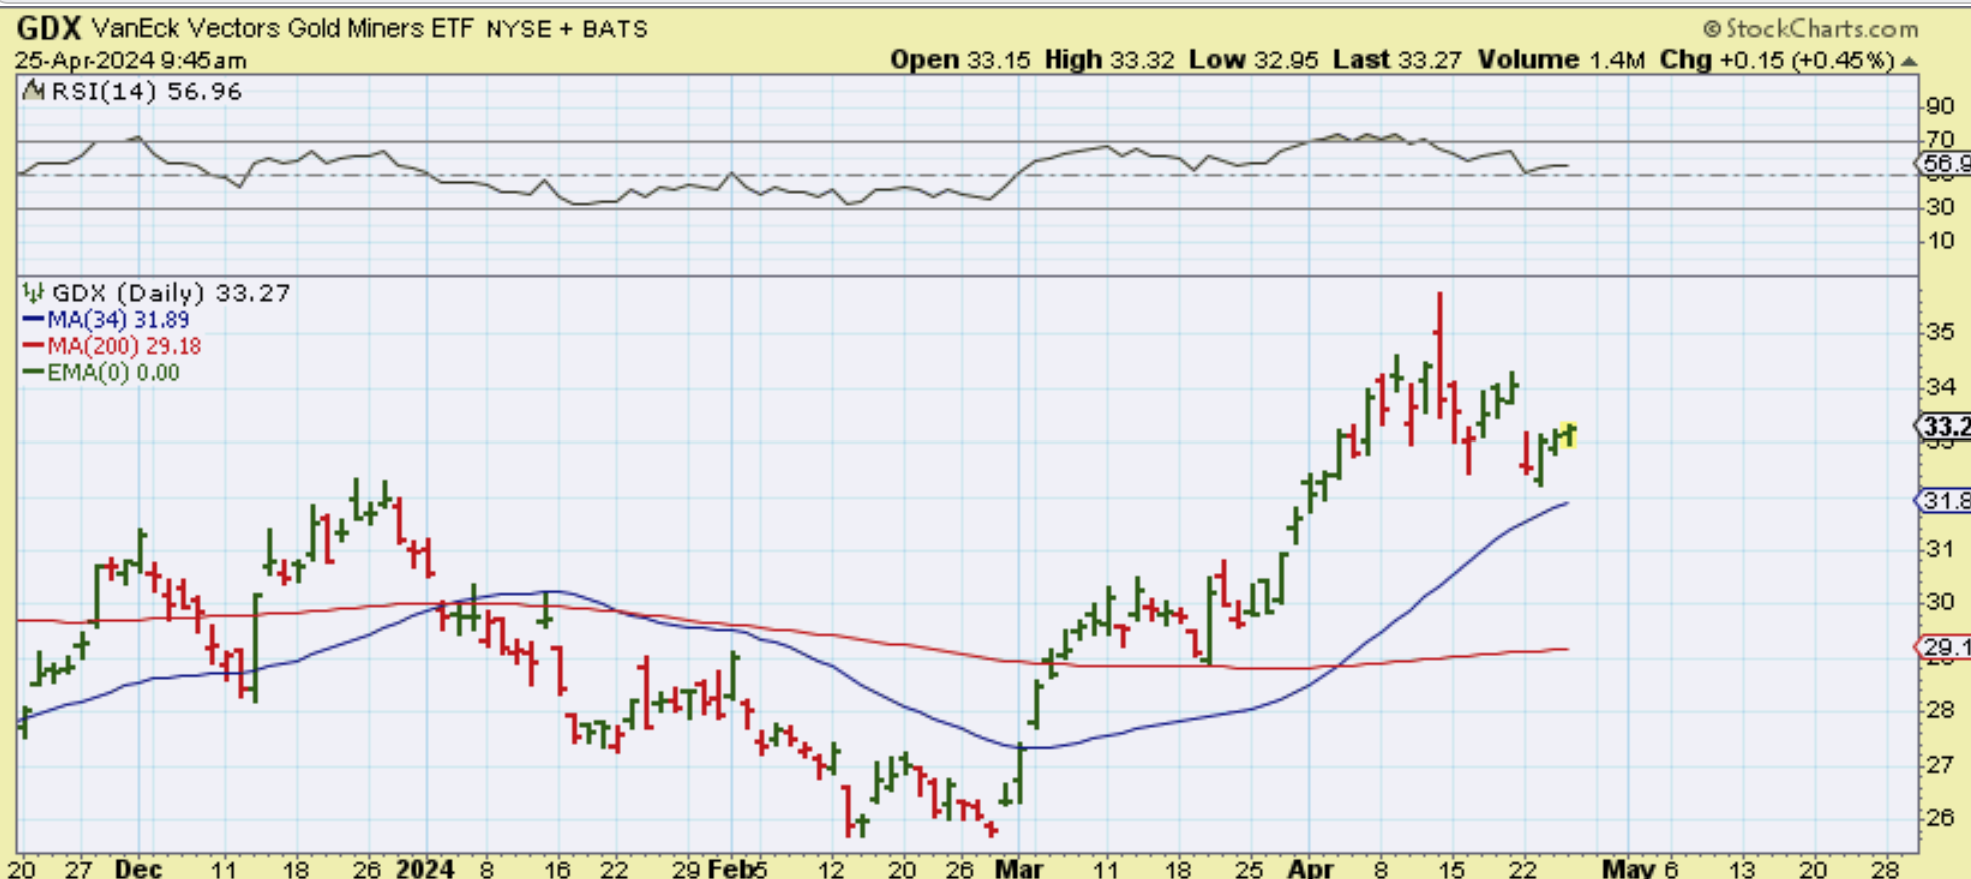Click the 35 label on the price axis
This screenshot has height=879, width=1971.
tap(1939, 331)
